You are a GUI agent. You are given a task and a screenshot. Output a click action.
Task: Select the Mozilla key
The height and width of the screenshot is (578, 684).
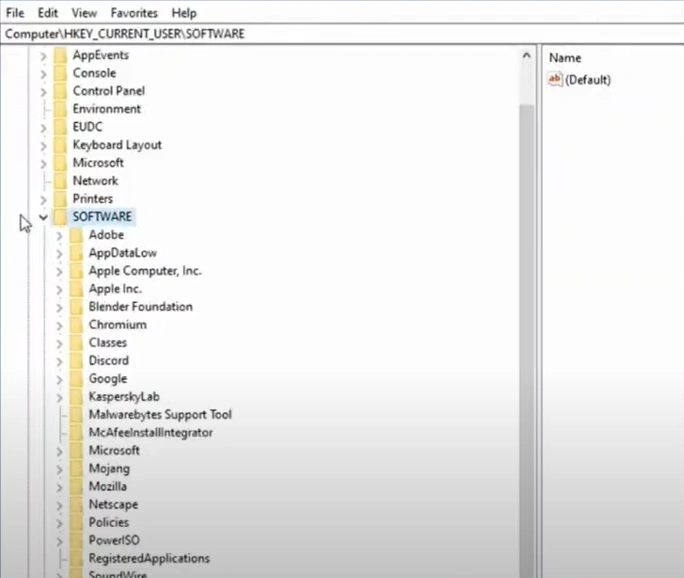107,486
